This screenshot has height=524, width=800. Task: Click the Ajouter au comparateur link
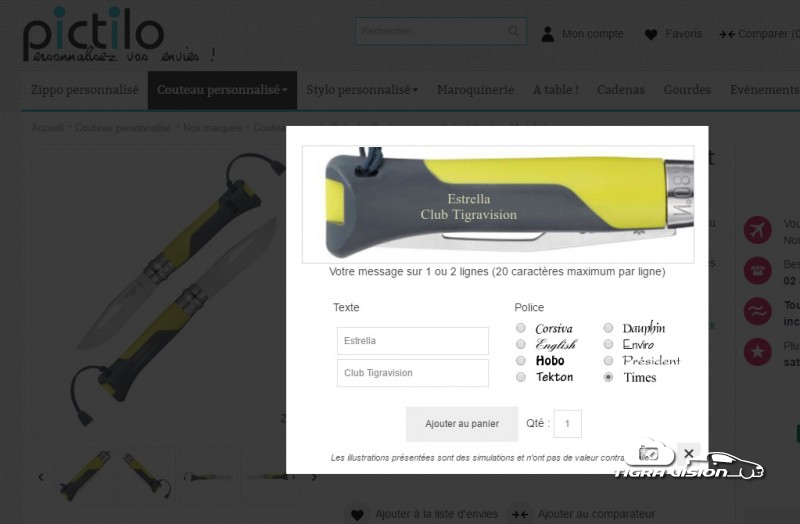(x=596, y=514)
